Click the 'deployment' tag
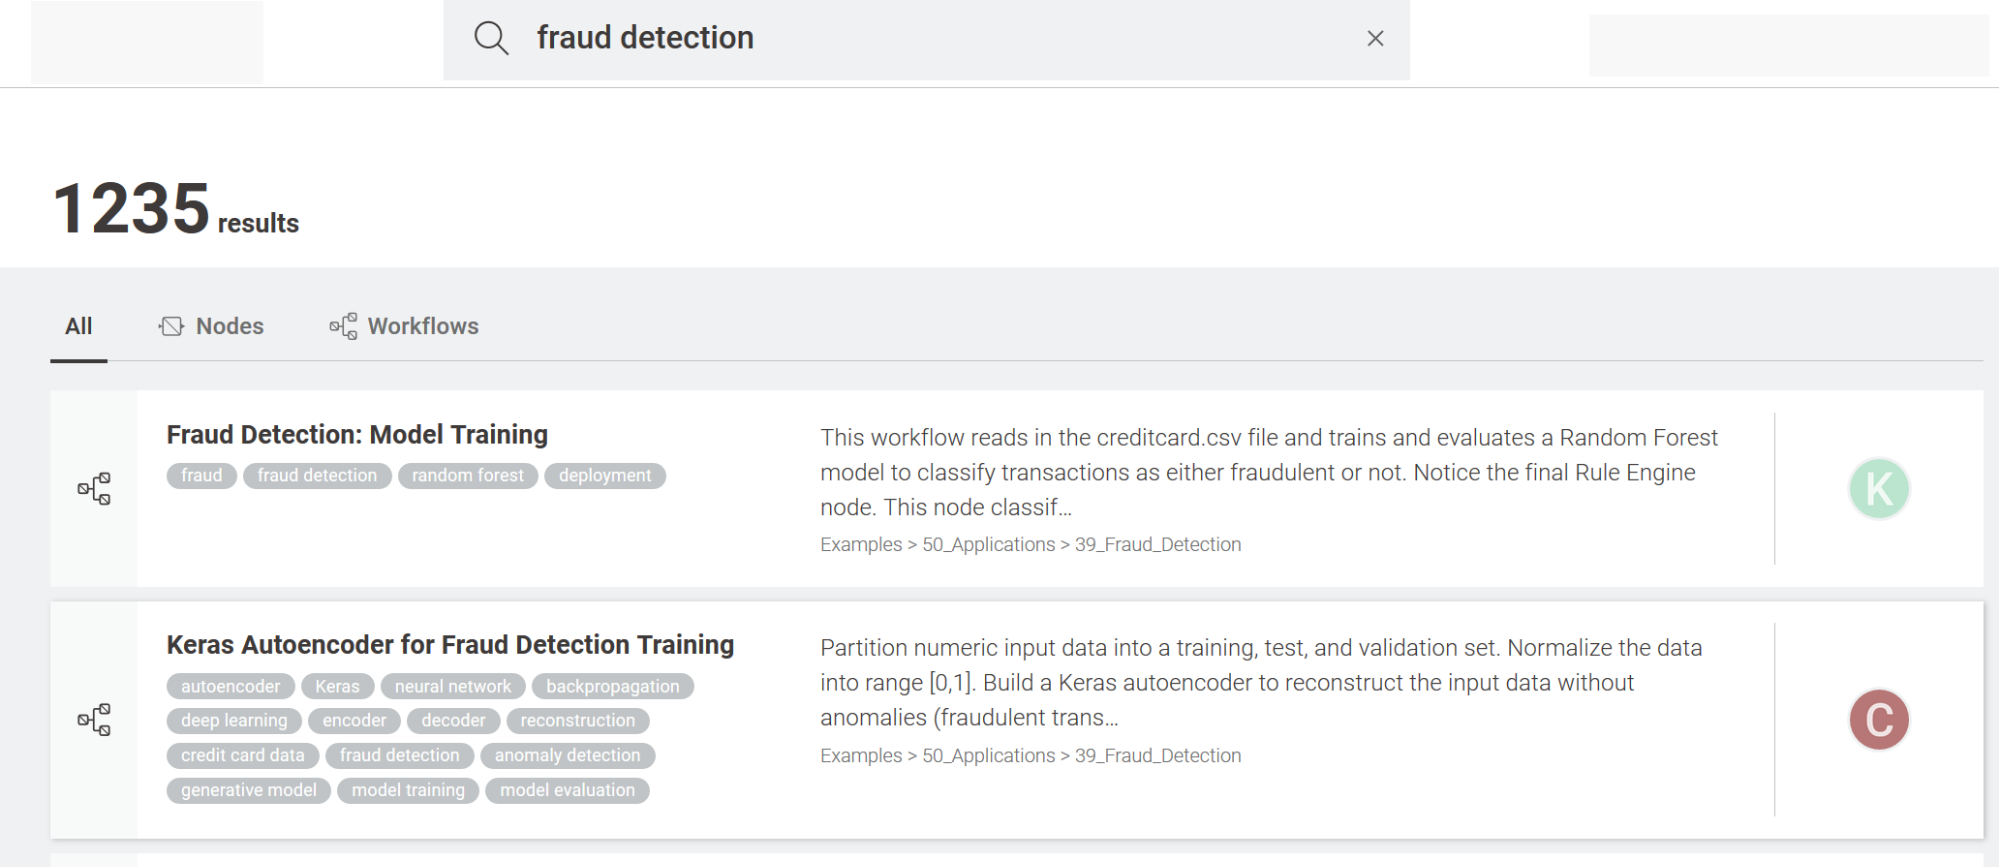Viewport: 1999px width, 867px height. click(x=605, y=476)
